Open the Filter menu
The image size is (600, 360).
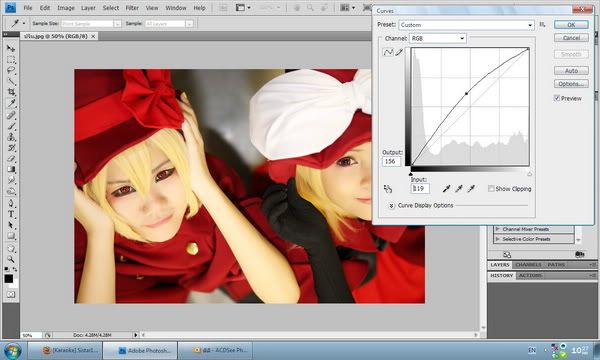tap(132, 8)
